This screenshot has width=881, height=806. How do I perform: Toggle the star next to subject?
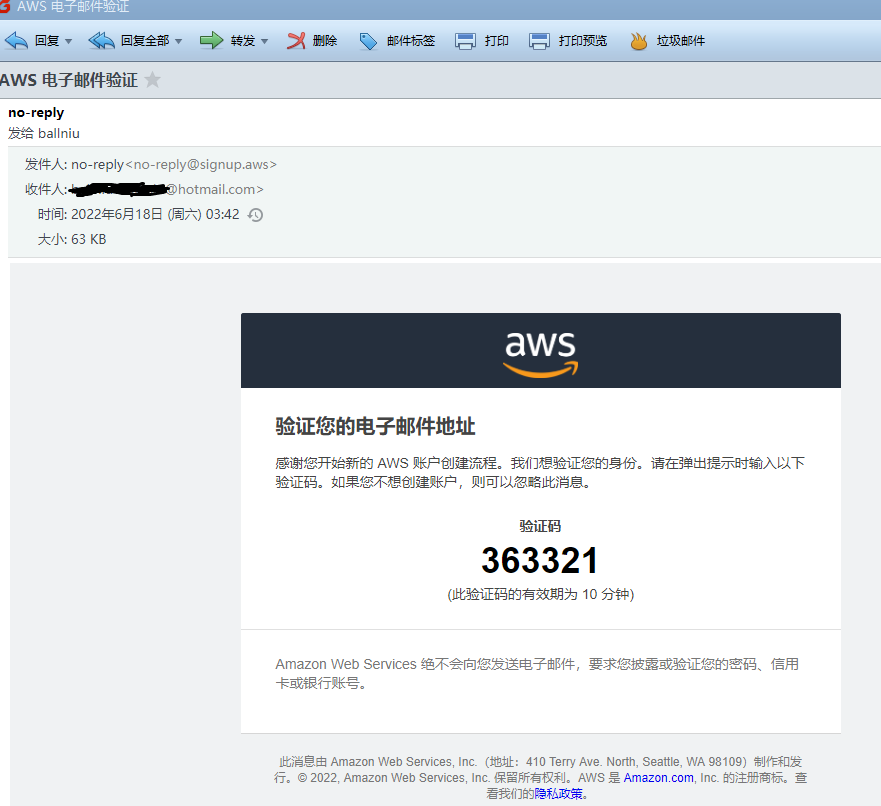(152, 80)
